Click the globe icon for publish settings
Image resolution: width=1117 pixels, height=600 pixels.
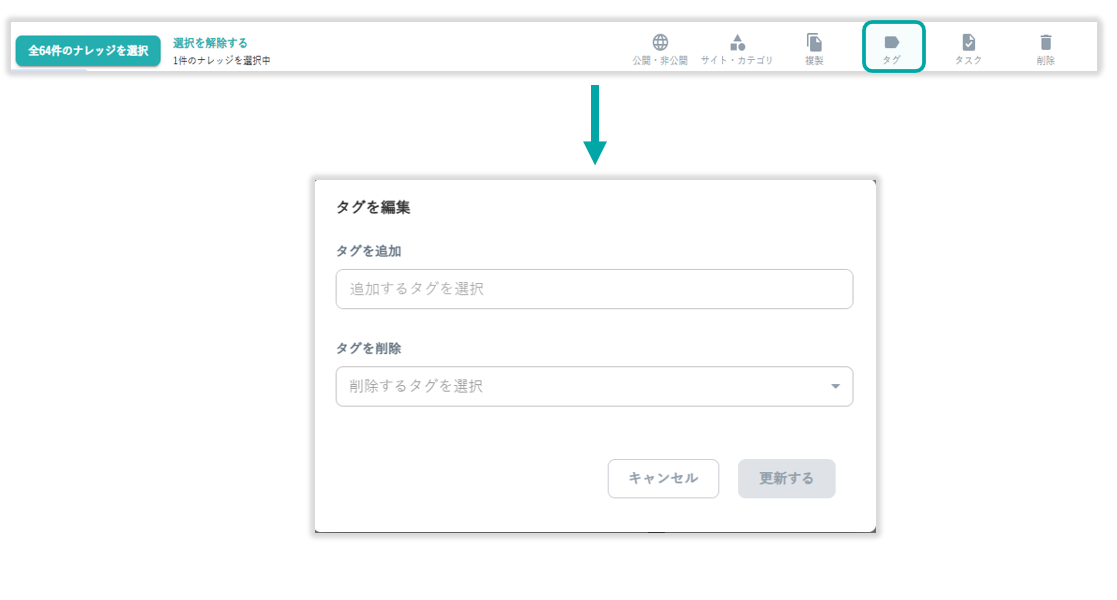[x=660, y=42]
